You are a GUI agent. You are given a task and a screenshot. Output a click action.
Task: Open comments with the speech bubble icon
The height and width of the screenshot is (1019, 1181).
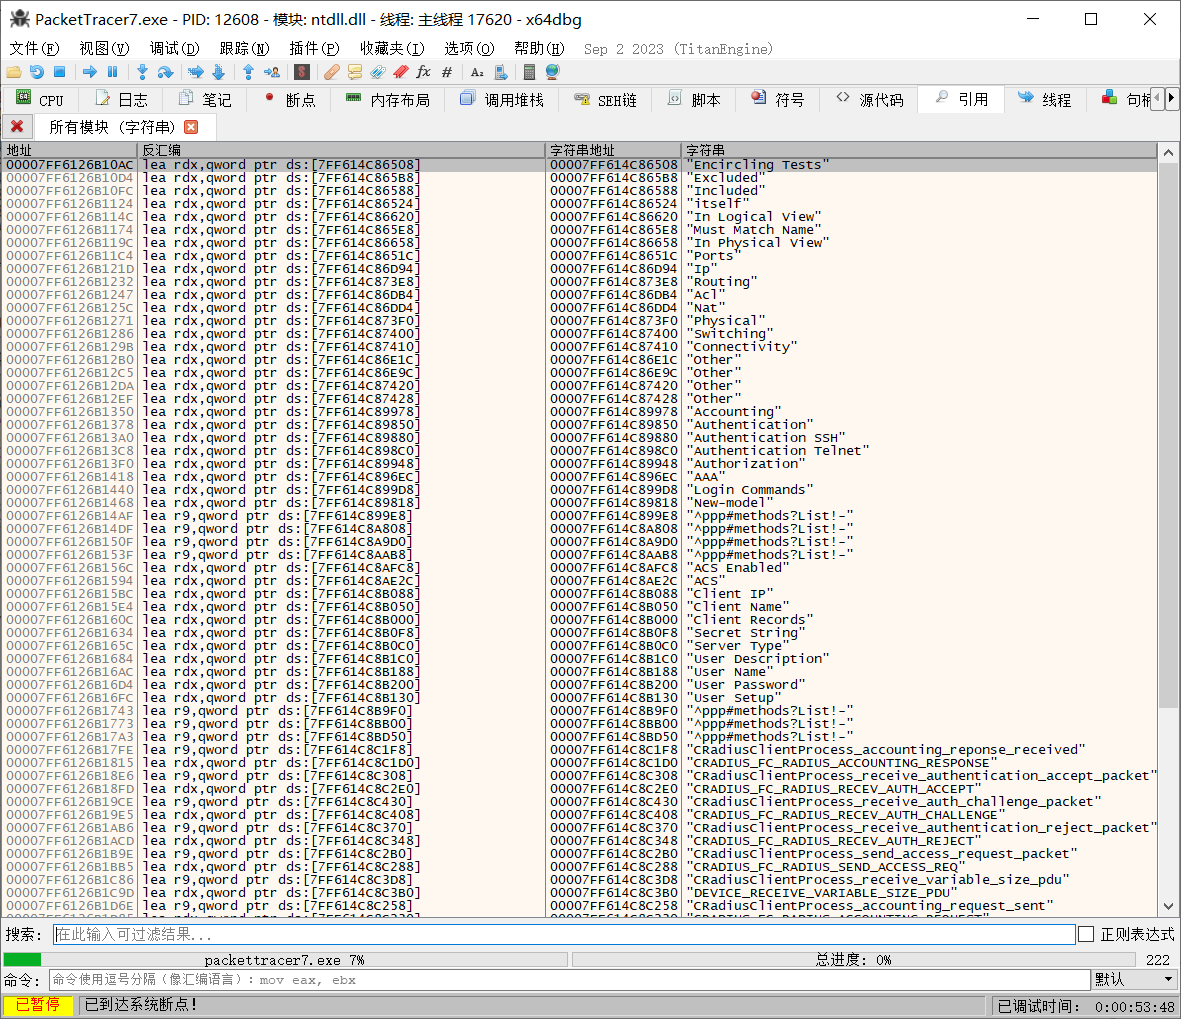point(355,72)
